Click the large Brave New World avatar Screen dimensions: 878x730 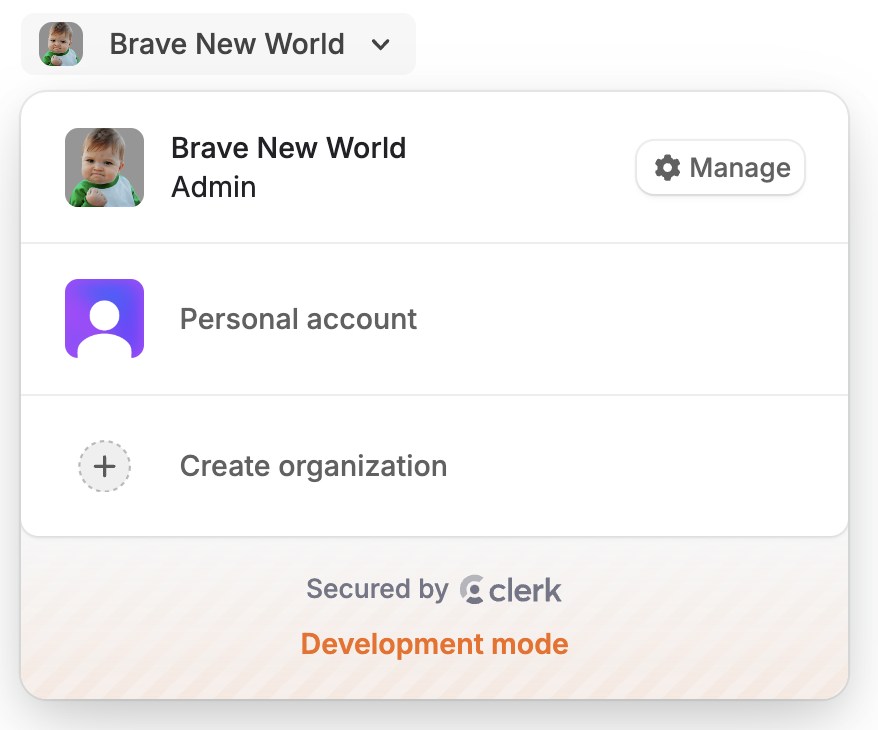105,168
